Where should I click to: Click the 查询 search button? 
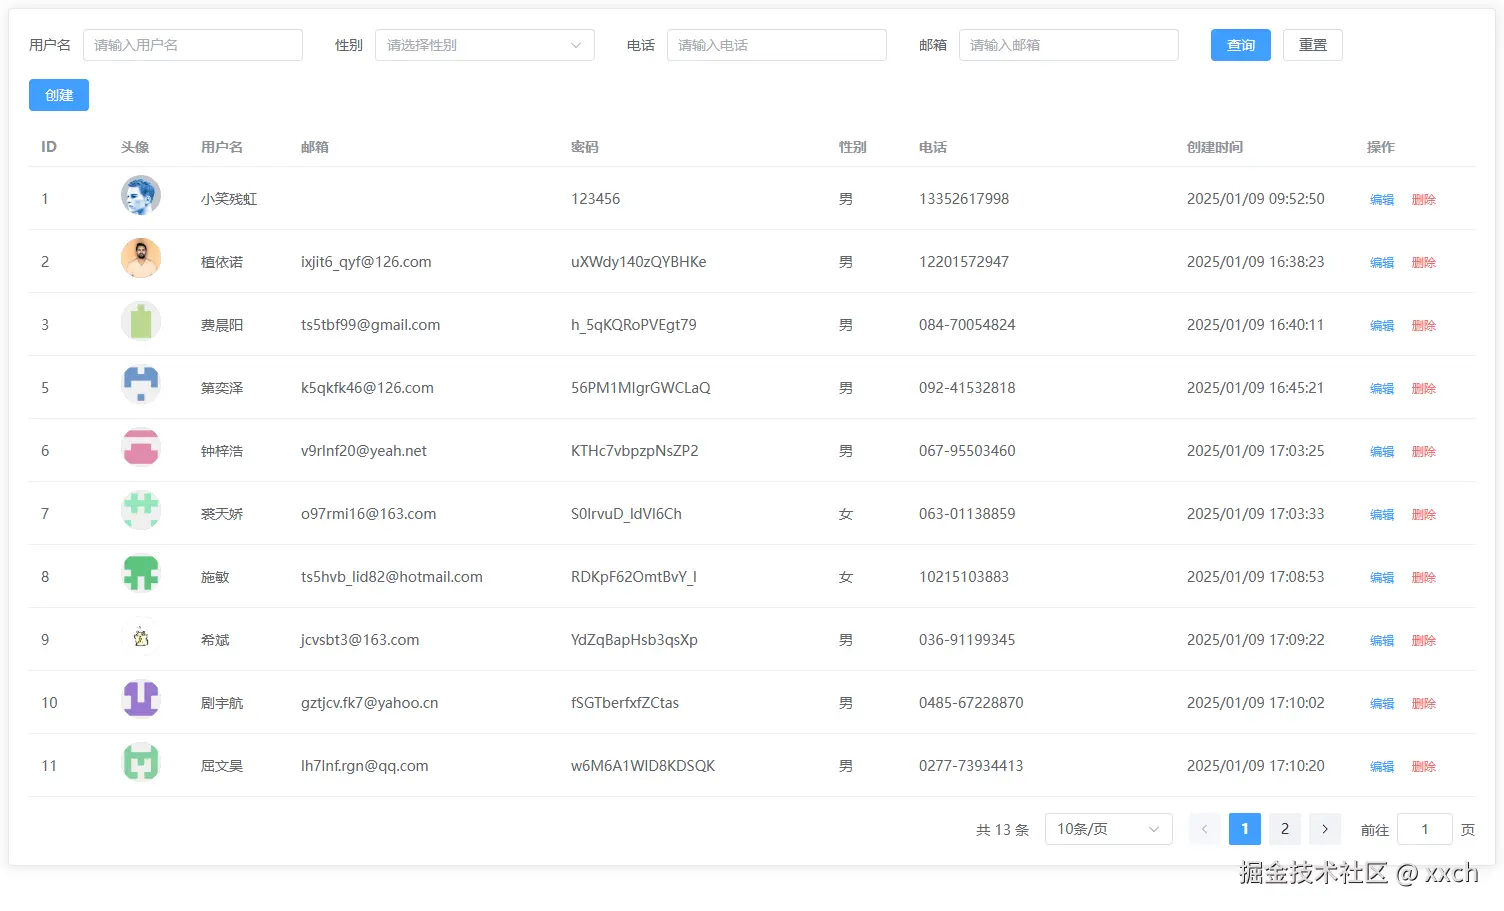pyautogui.click(x=1241, y=45)
